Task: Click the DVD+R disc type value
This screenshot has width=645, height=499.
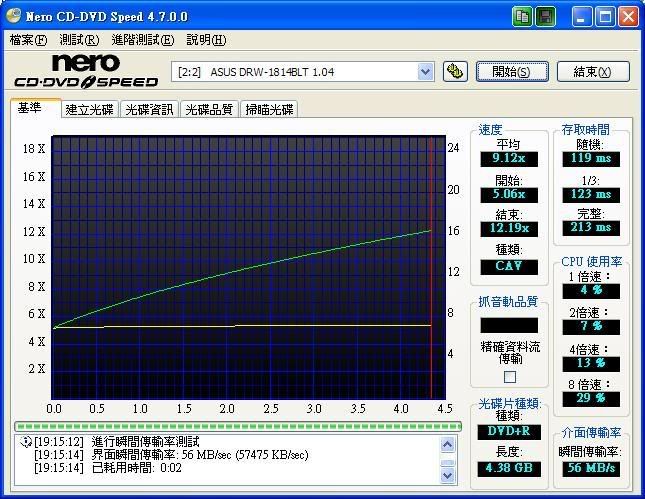Action: (x=509, y=432)
